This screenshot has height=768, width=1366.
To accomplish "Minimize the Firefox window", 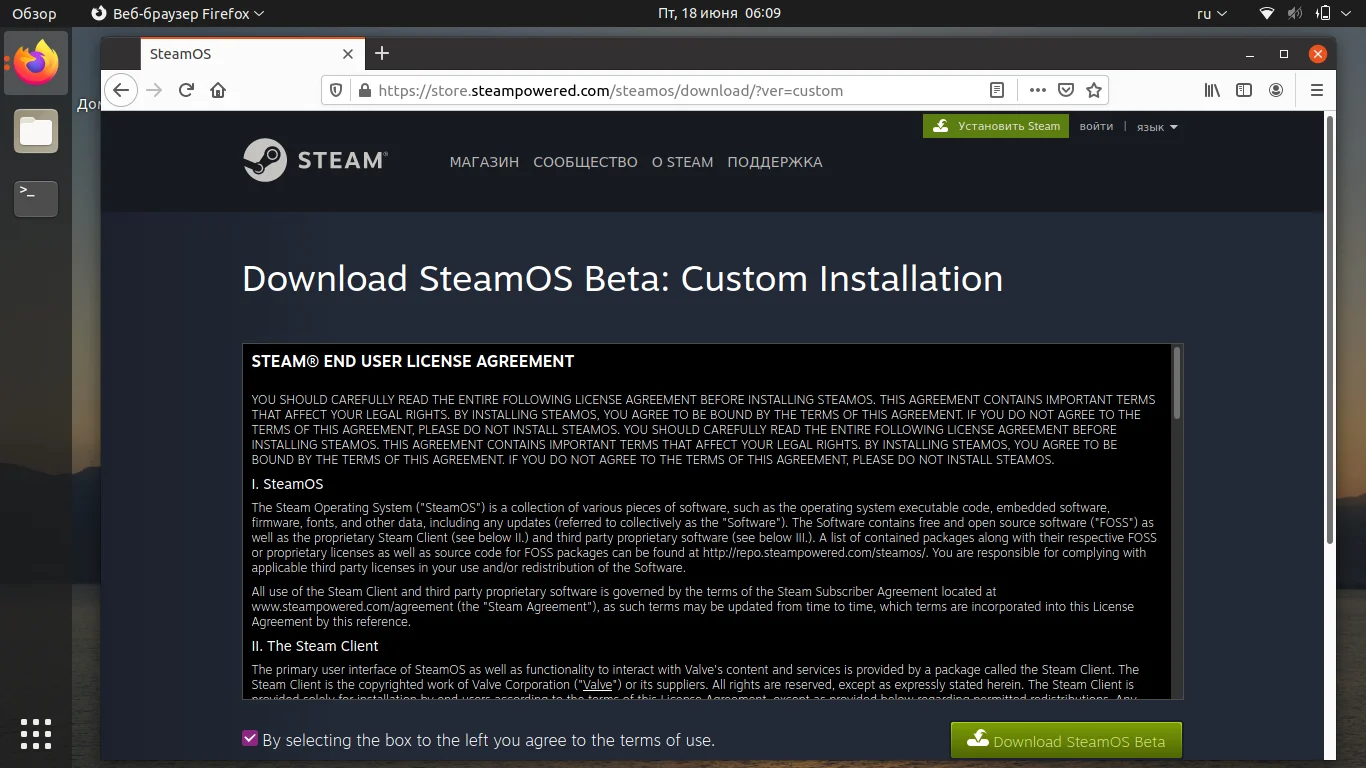I will point(1250,54).
